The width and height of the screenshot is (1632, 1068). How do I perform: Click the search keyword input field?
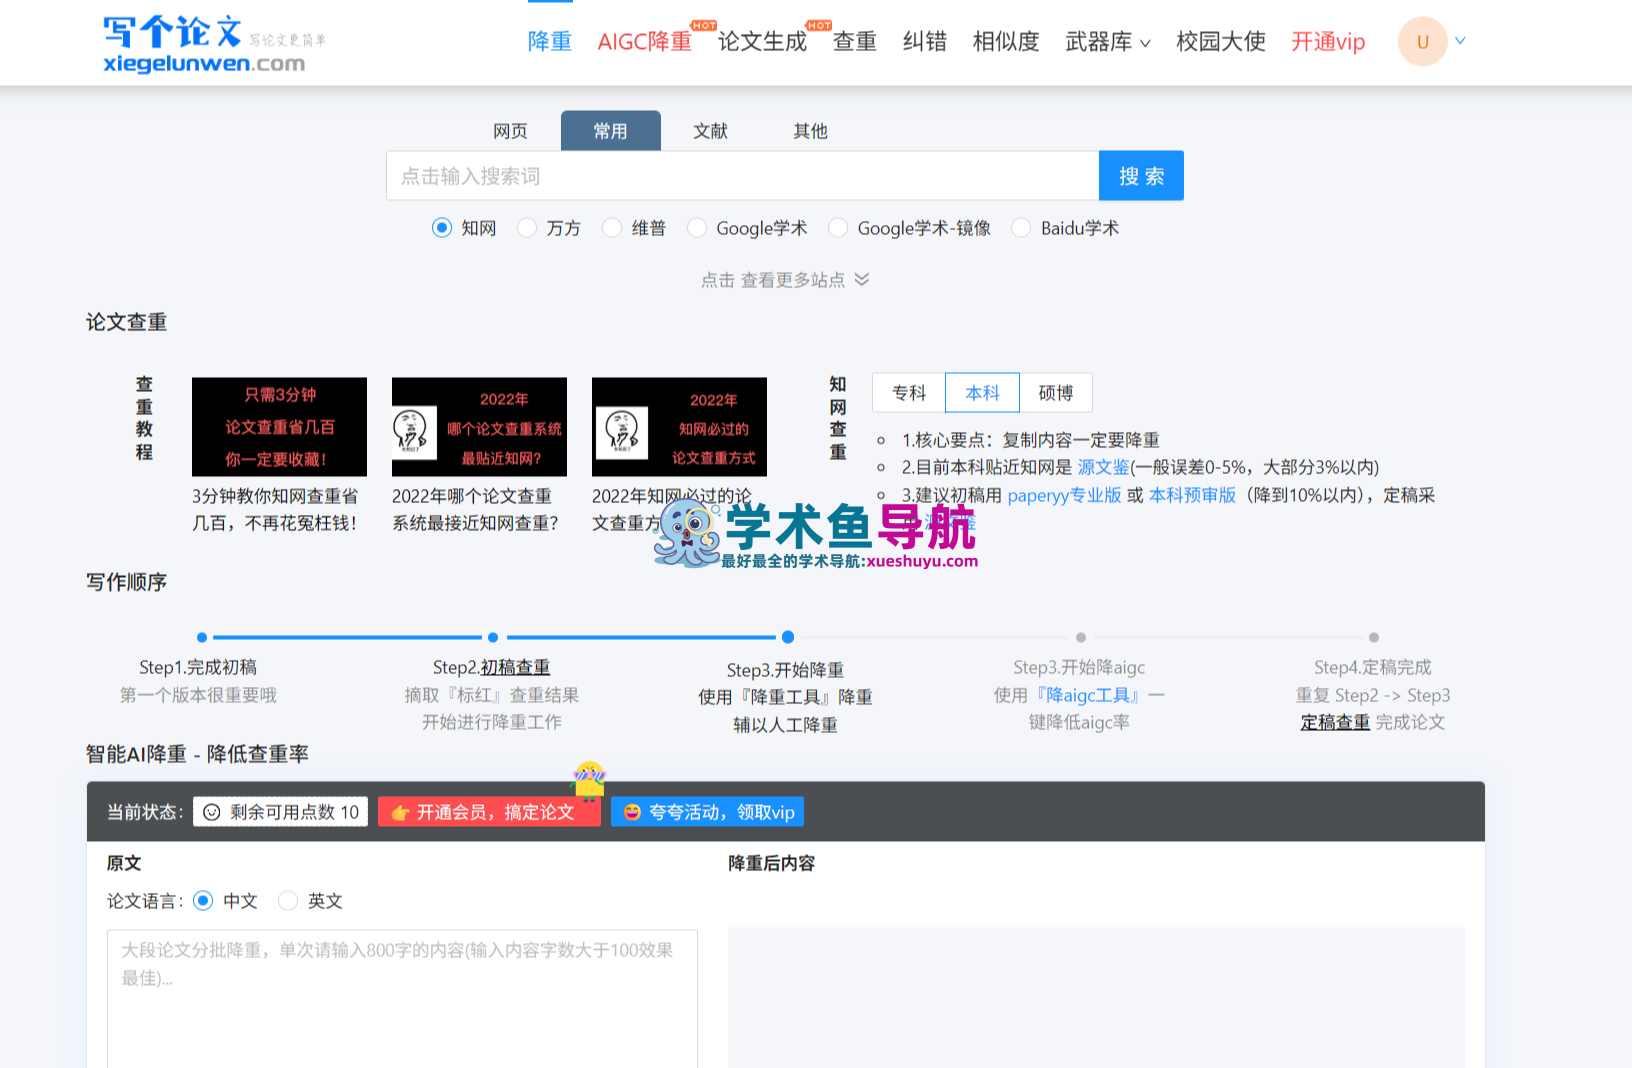click(742, 176)
